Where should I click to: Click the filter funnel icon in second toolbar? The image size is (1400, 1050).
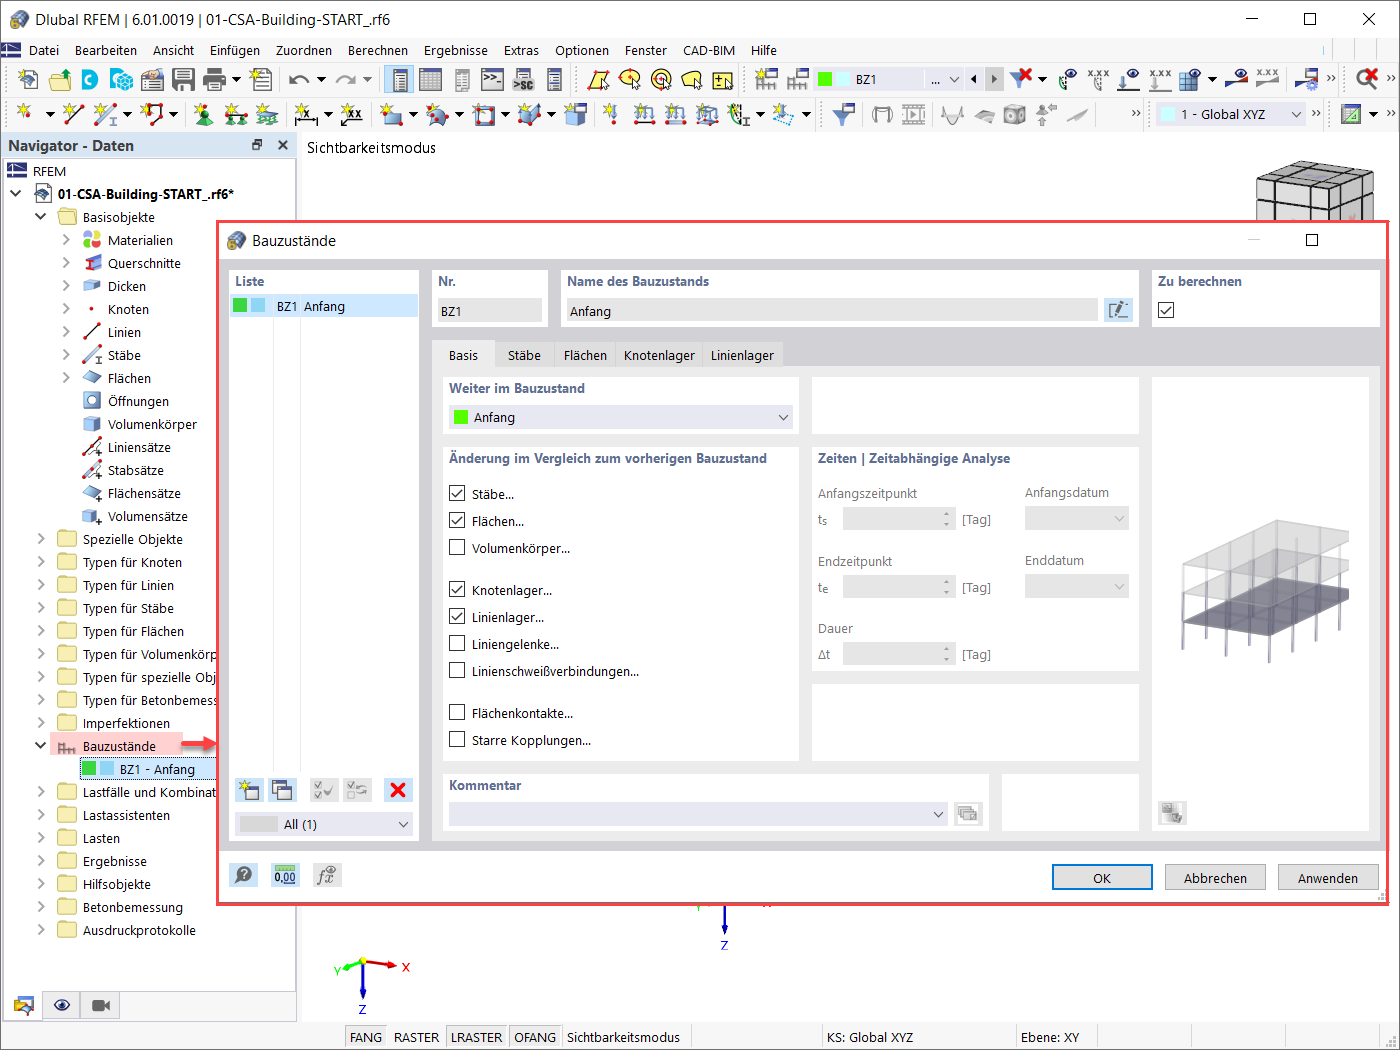(x=843, y=115)
